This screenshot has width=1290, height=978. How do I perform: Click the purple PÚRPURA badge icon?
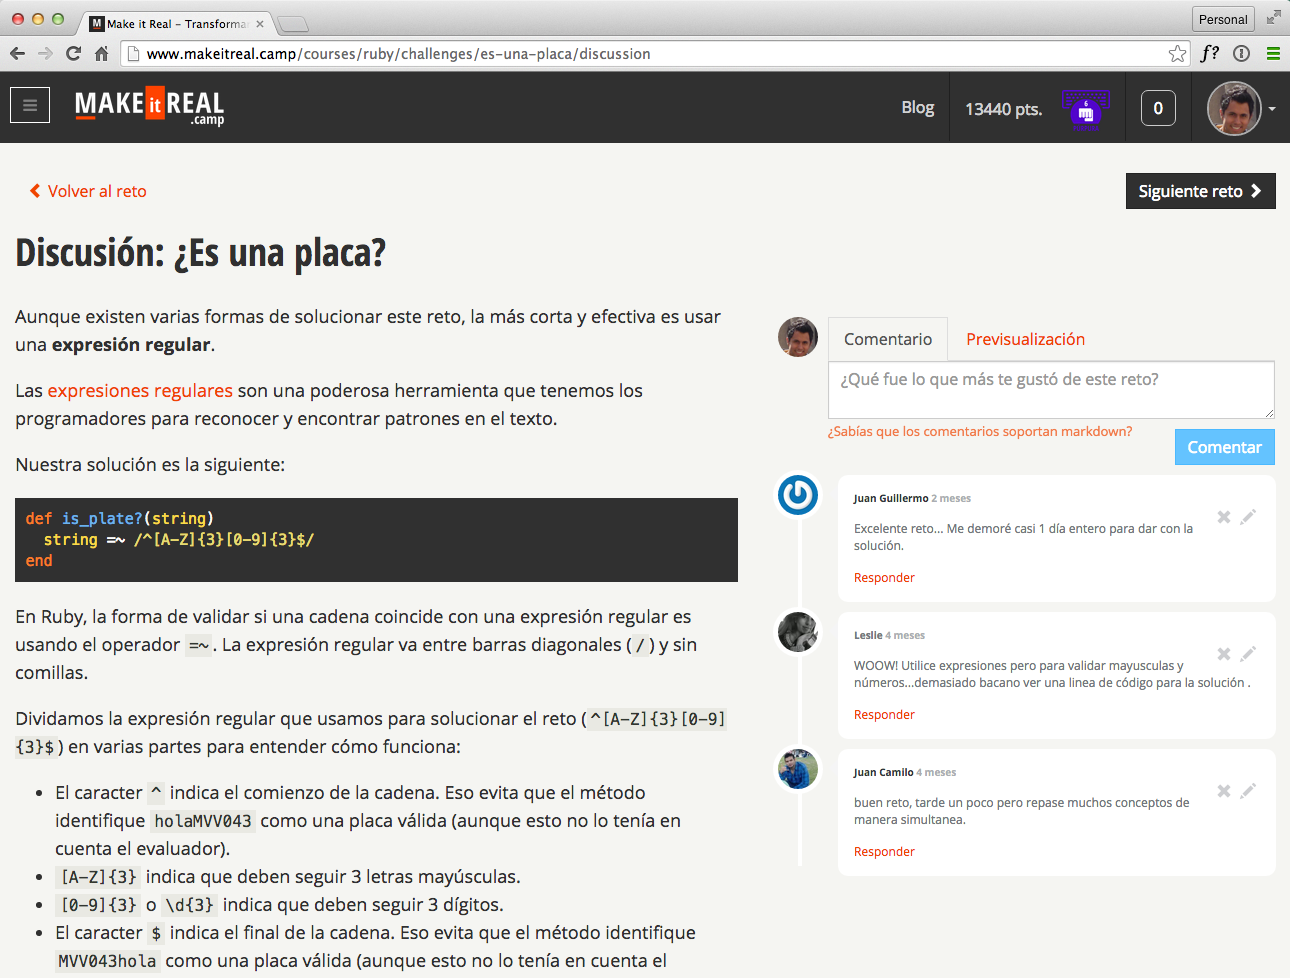(1085, 107)
